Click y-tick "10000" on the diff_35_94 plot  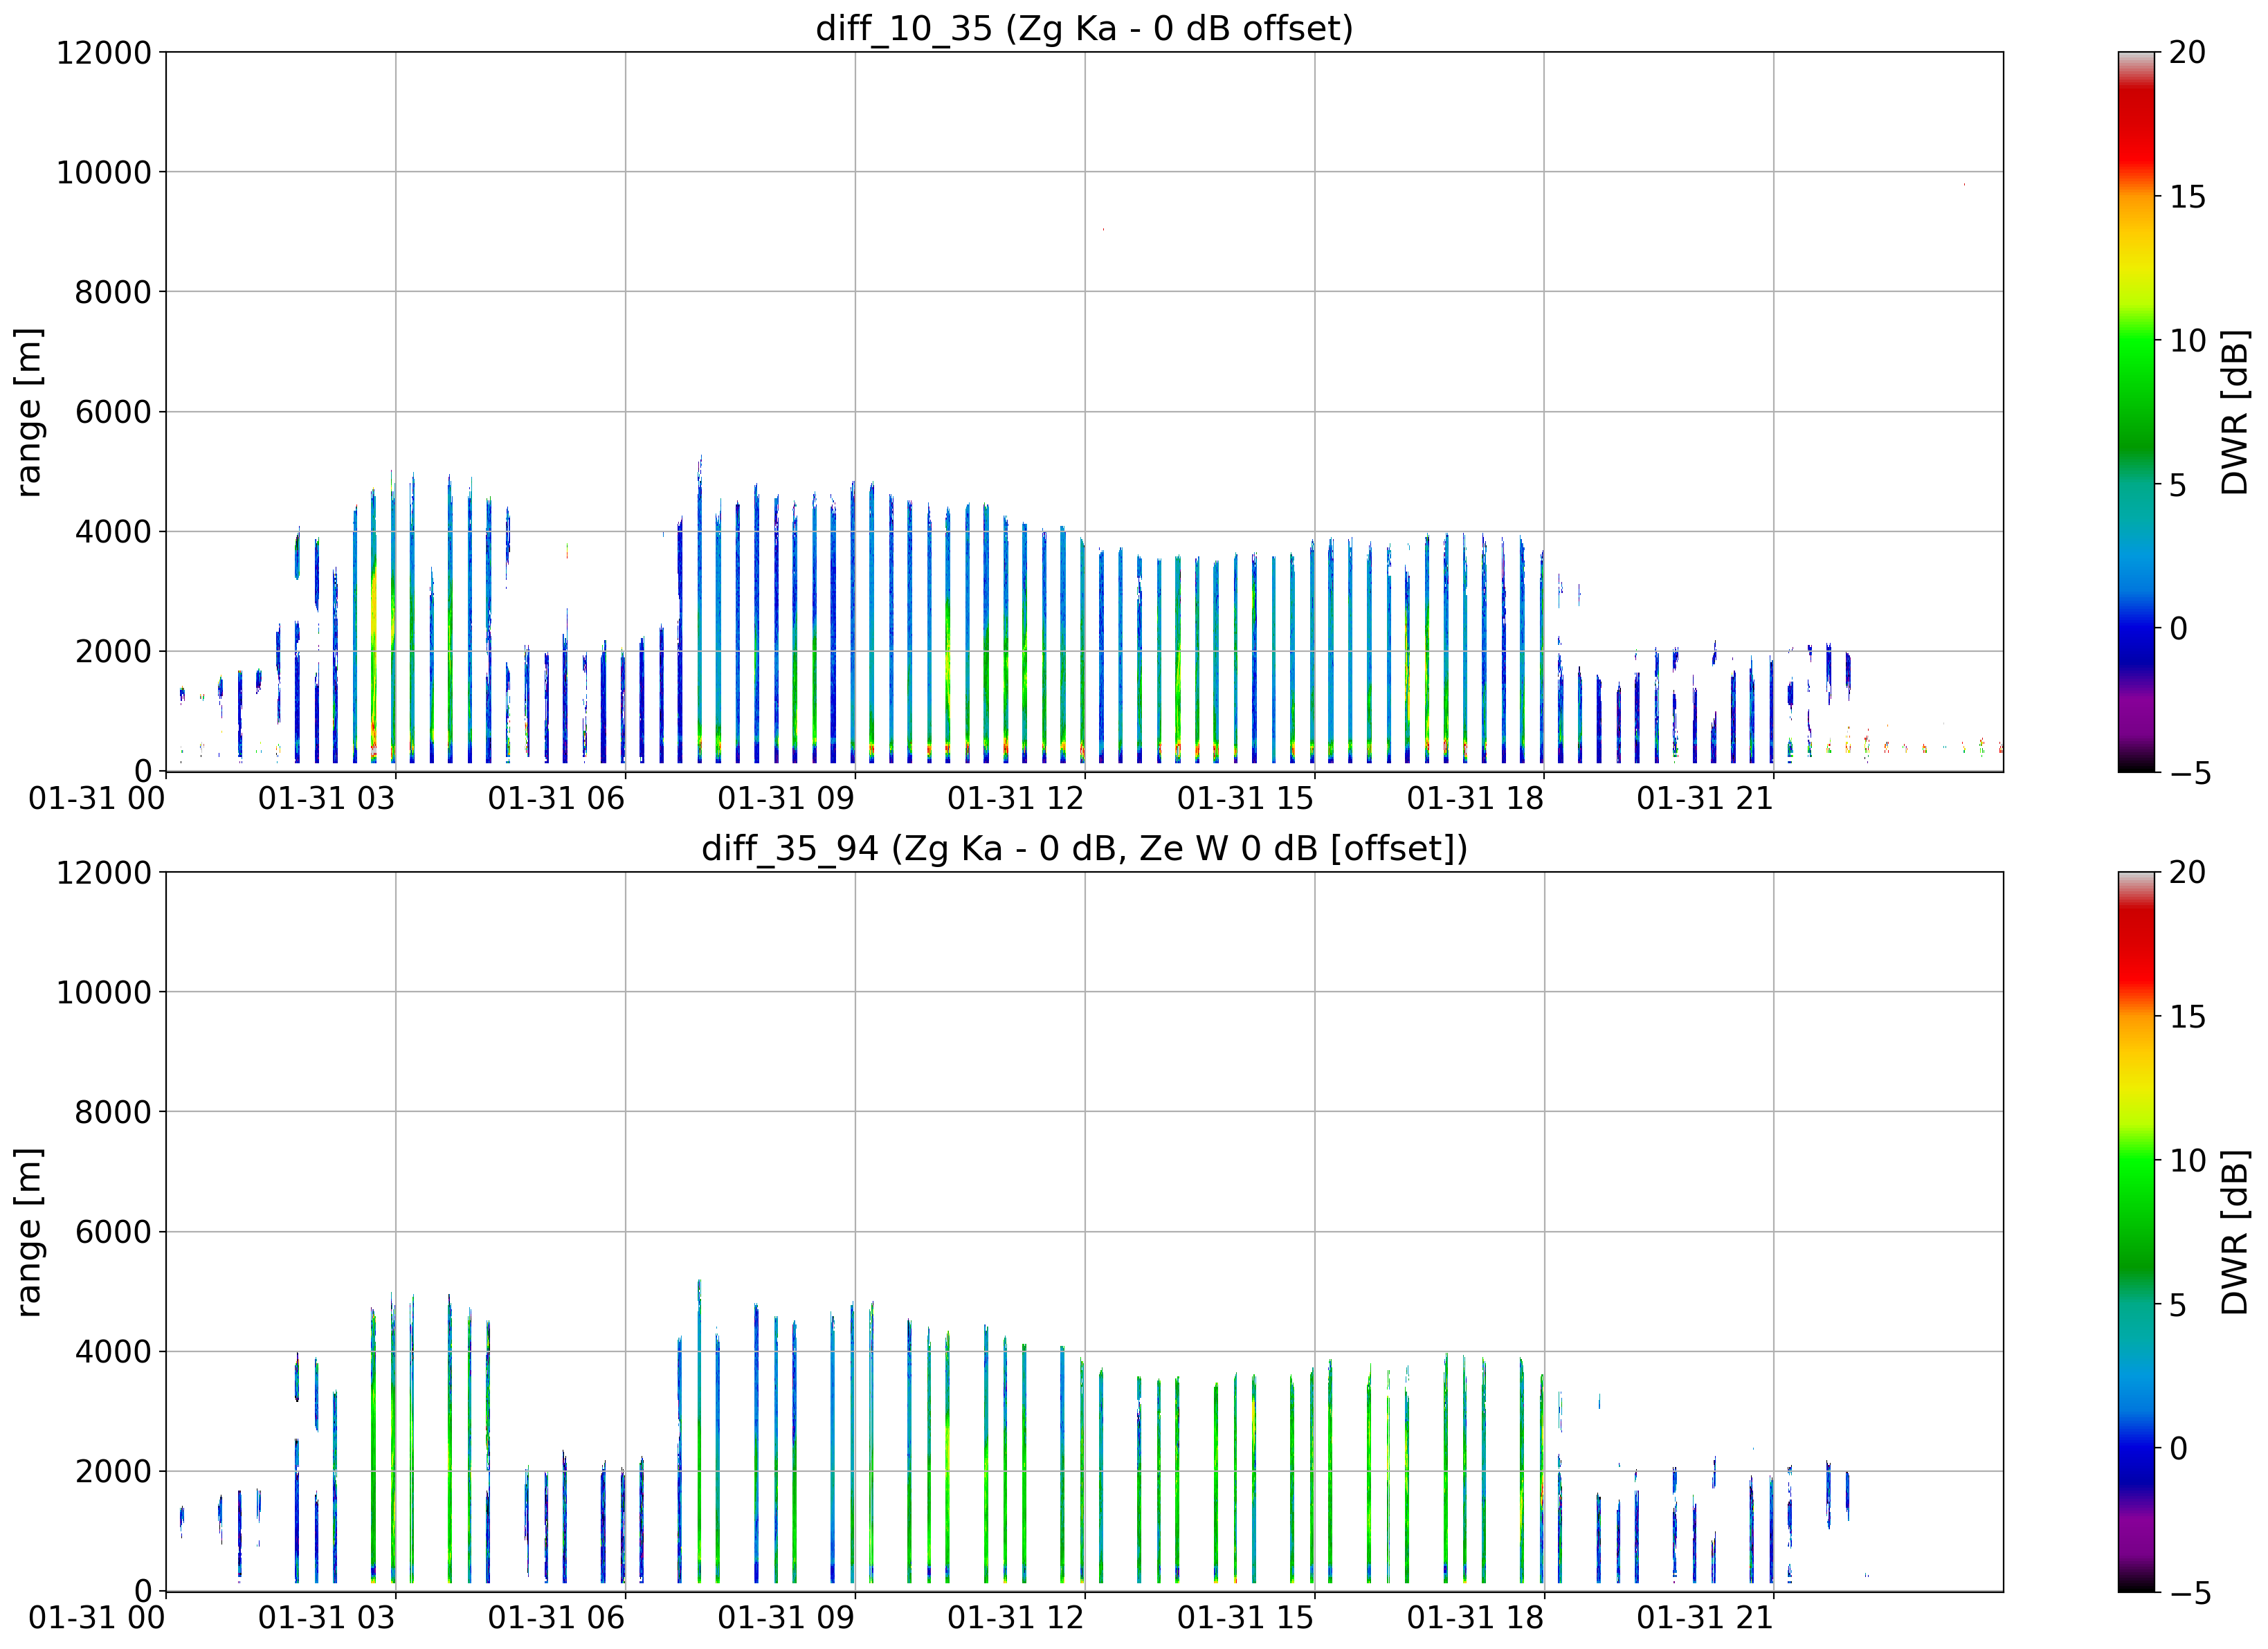coord(103,992)
